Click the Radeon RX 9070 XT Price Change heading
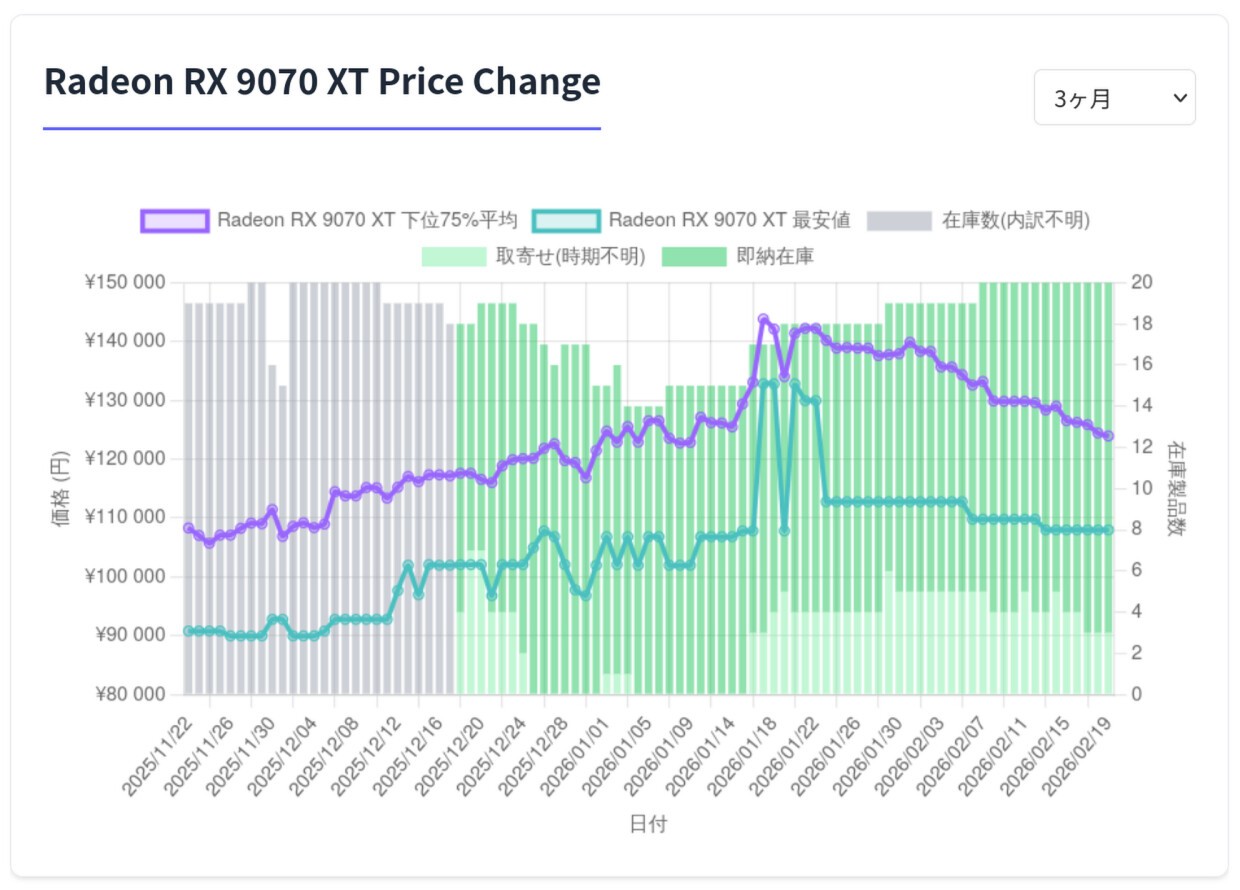This screenshot has height=890, width=1240. (x=322, y=82)
